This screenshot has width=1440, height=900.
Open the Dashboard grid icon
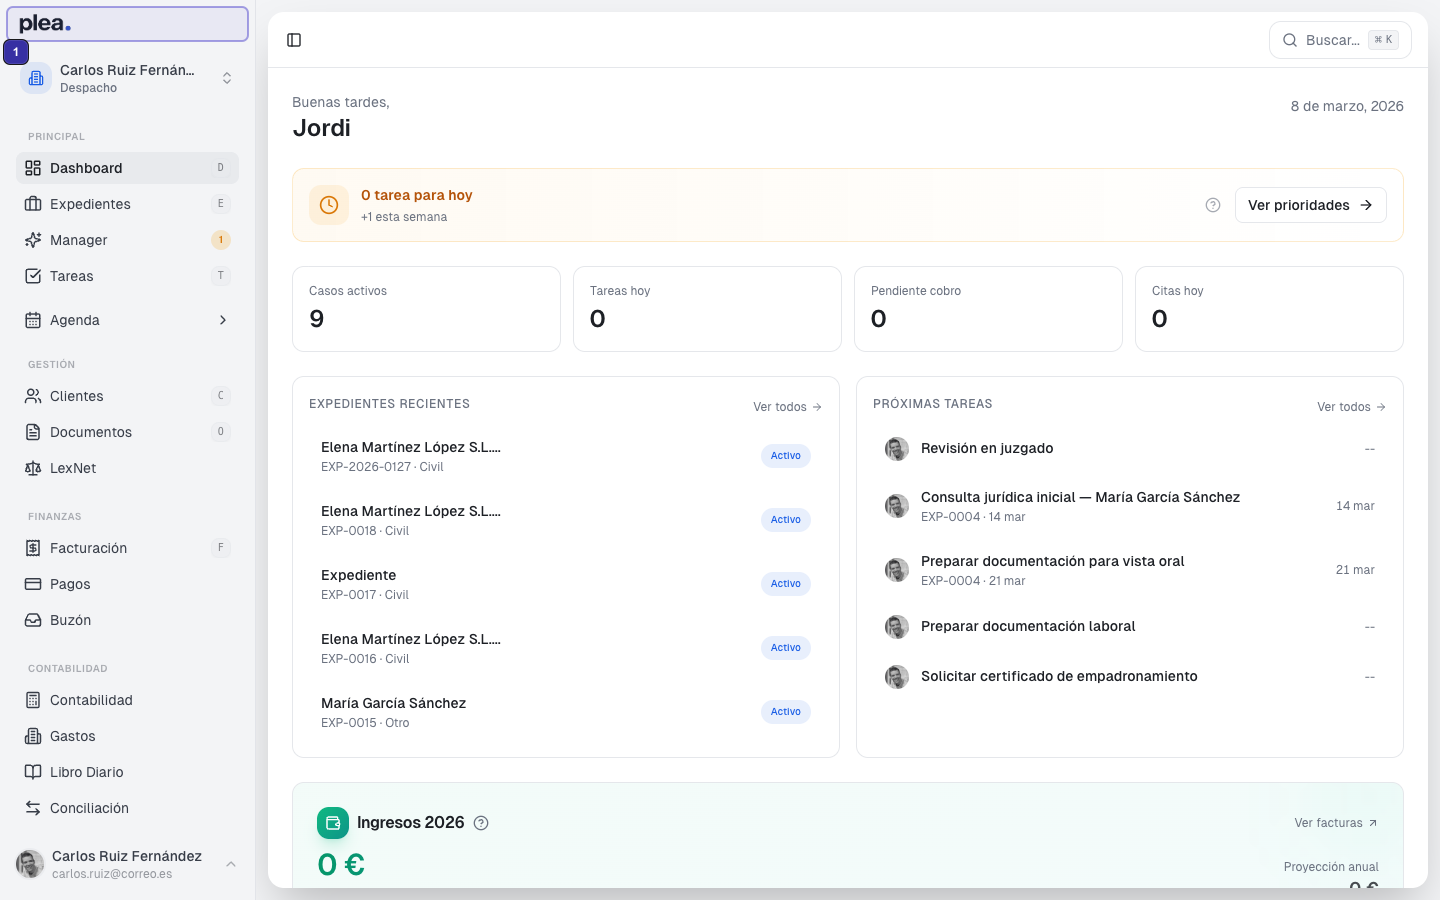pos(33,168)
